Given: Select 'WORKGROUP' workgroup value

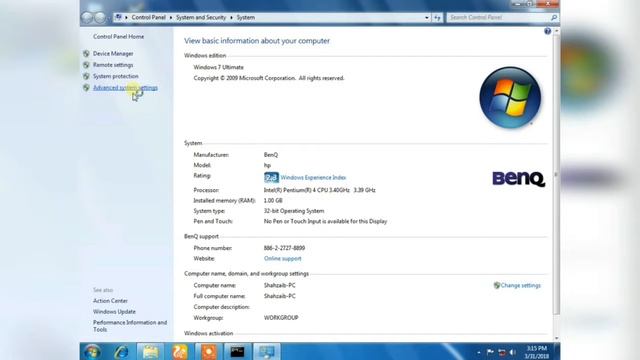Looking at the screenshot, I should (281, 318).
